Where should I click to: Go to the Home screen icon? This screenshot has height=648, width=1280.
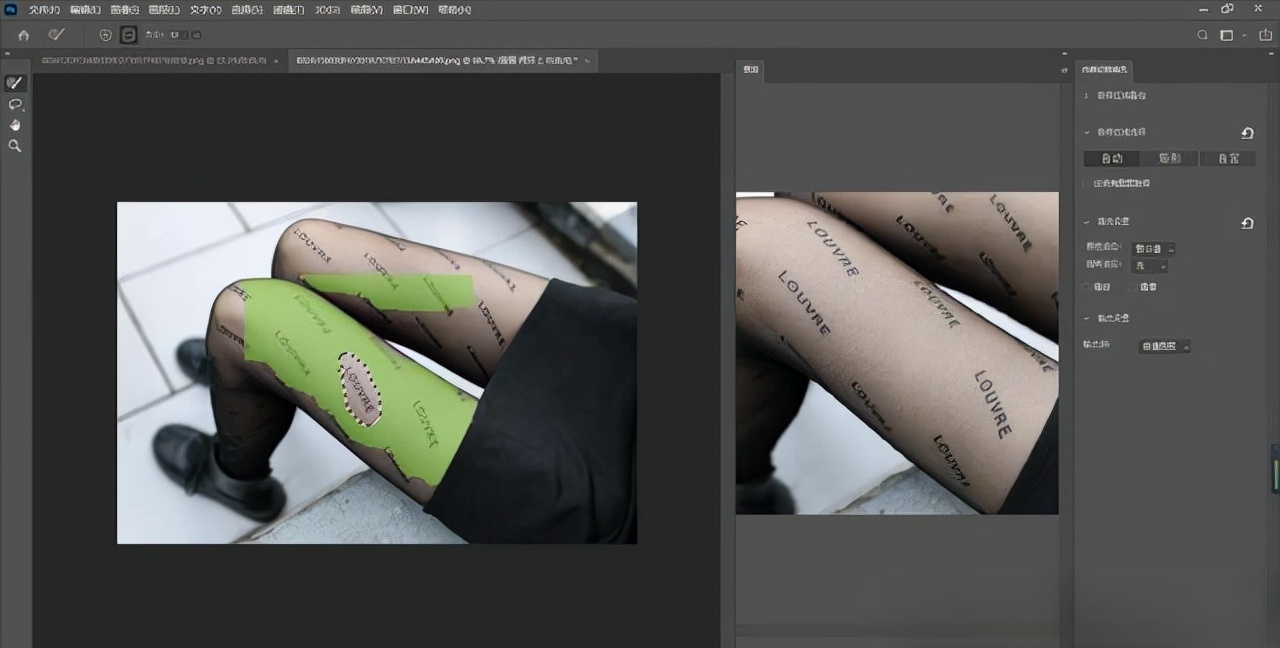(x=24, y=35)
